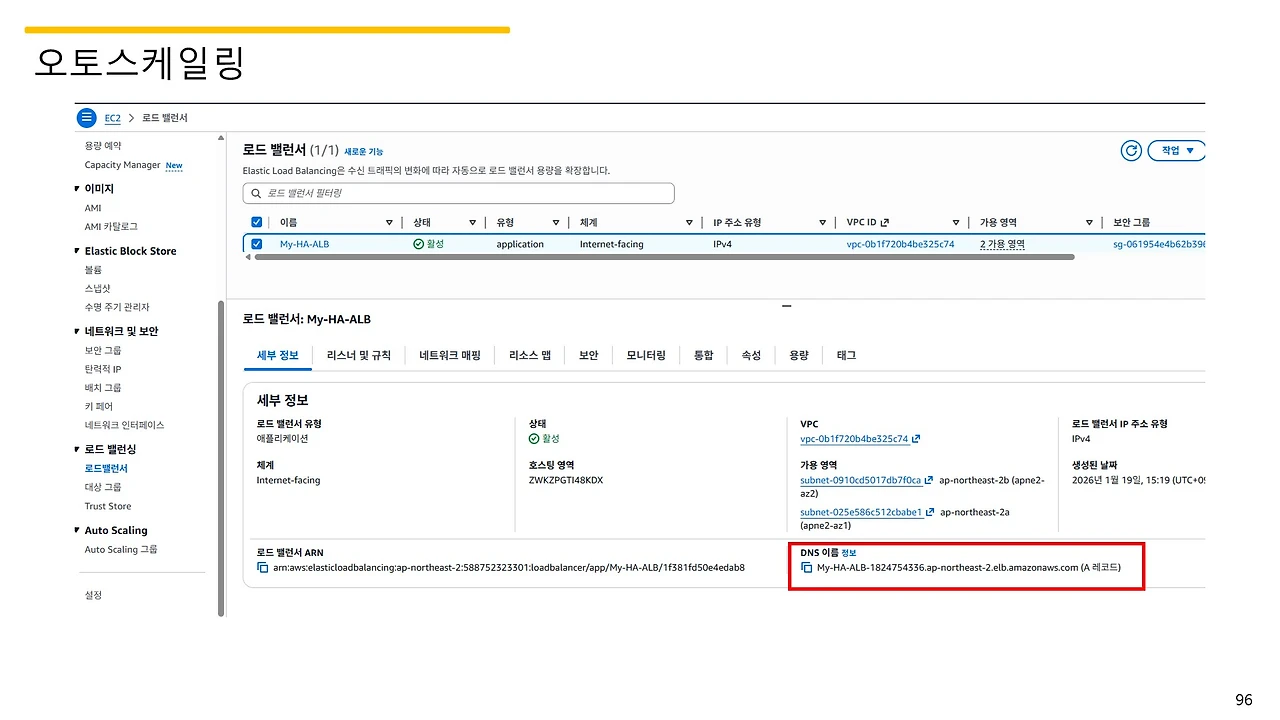
Task: Refresh the load balancer list
Action: [x=1131, y=151]
